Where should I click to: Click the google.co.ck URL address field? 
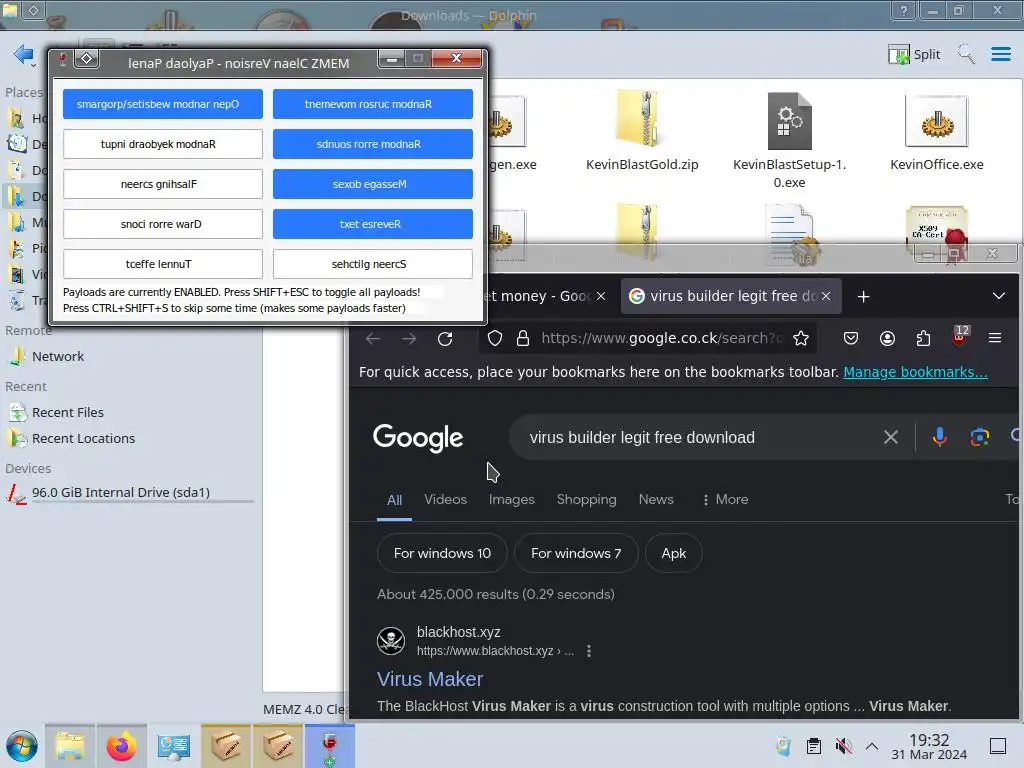tap(660, 338)
